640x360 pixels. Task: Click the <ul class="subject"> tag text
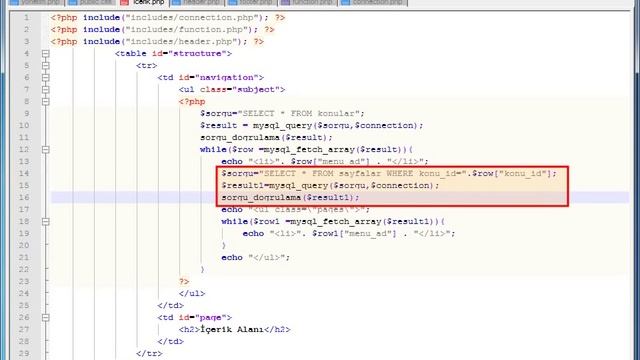(x=232, y=89)
